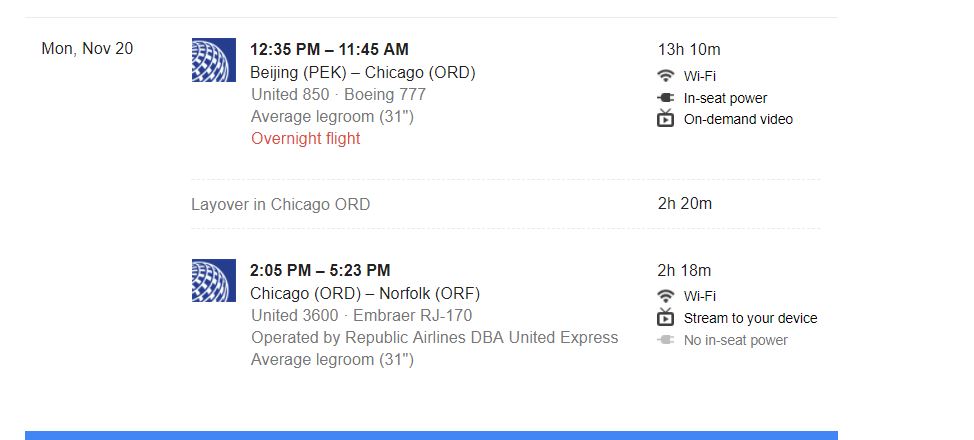Click the 2:05 PM – 5:23 PM times
Image resolution: width=974 pixels, height=440 pixels.
click(320, 270)
